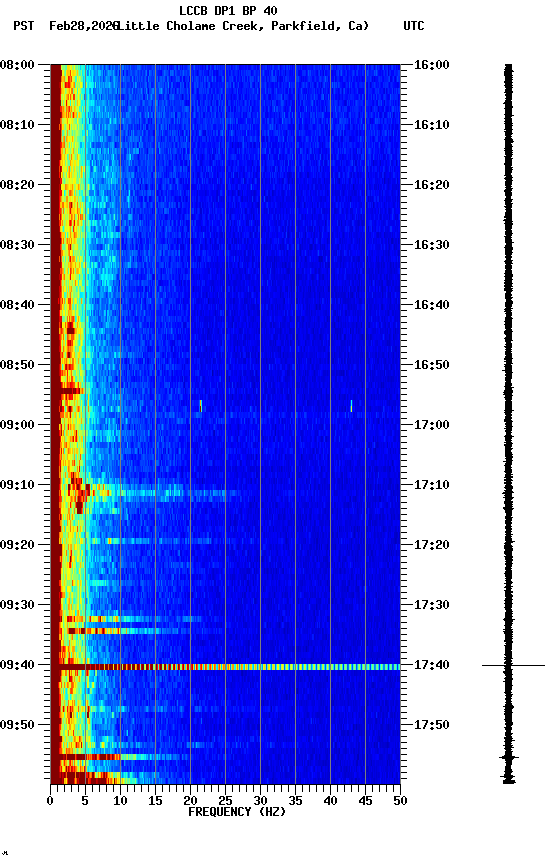Click the 08:30 PST time label

coord(17,245)
